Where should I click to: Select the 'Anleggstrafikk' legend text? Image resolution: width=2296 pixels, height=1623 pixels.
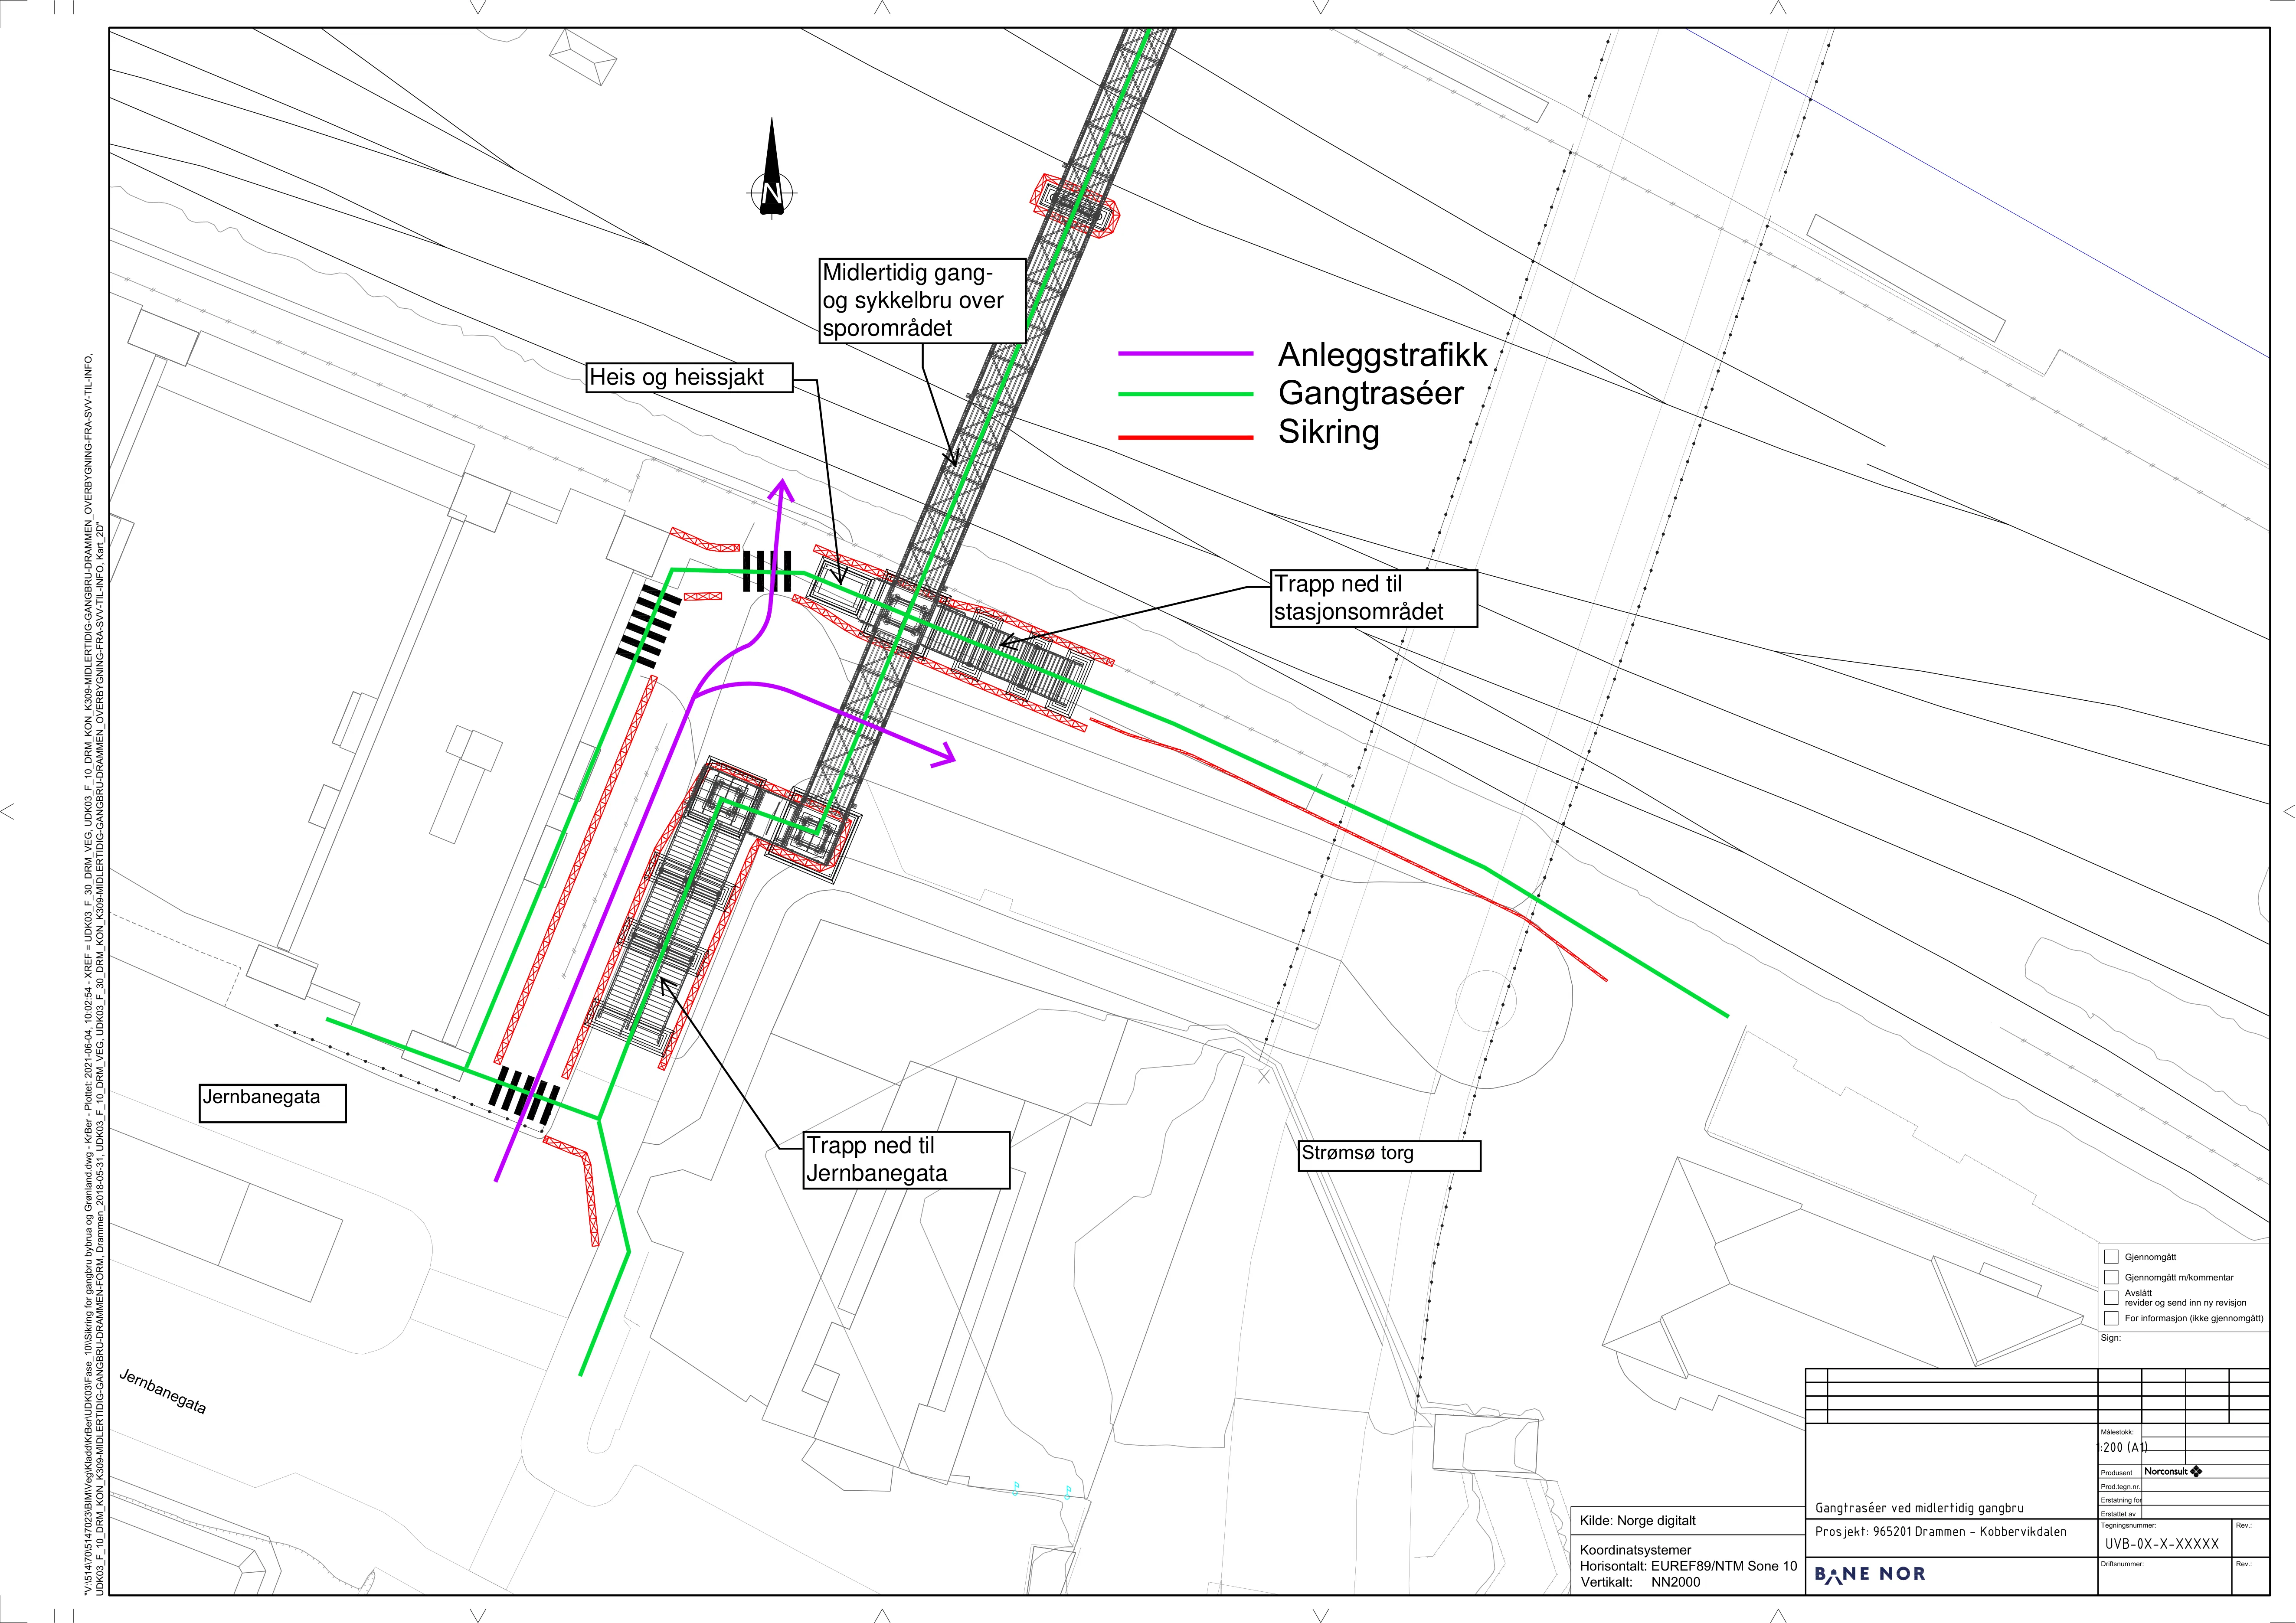tap(1383, 355)
